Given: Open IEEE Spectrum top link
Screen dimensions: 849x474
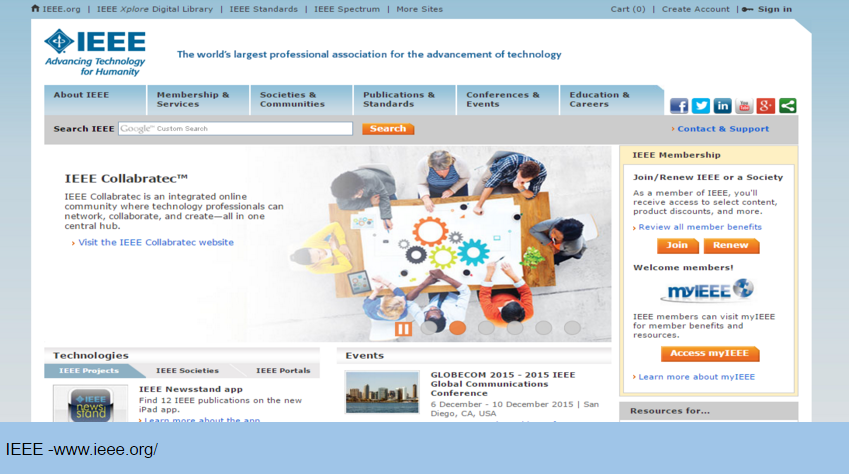Looking at the screenshot, I should (347, 9).
